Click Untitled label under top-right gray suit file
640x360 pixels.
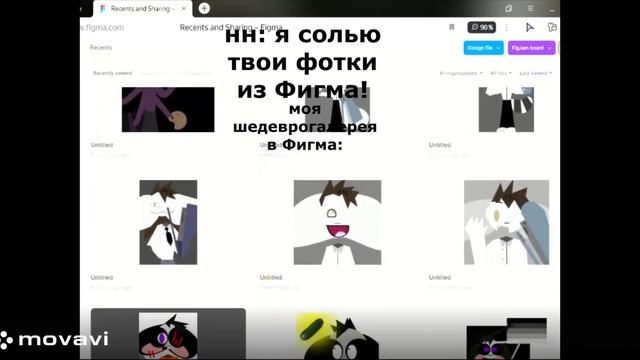(440, 145)
